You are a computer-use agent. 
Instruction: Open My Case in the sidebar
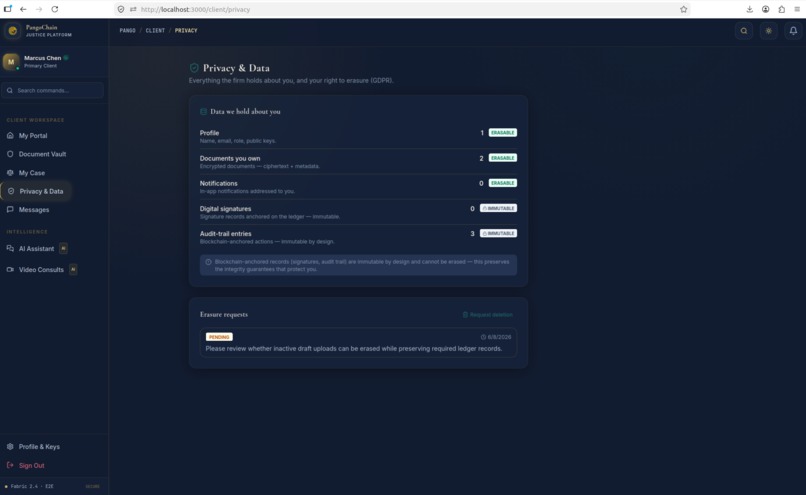tap(32, 173)
